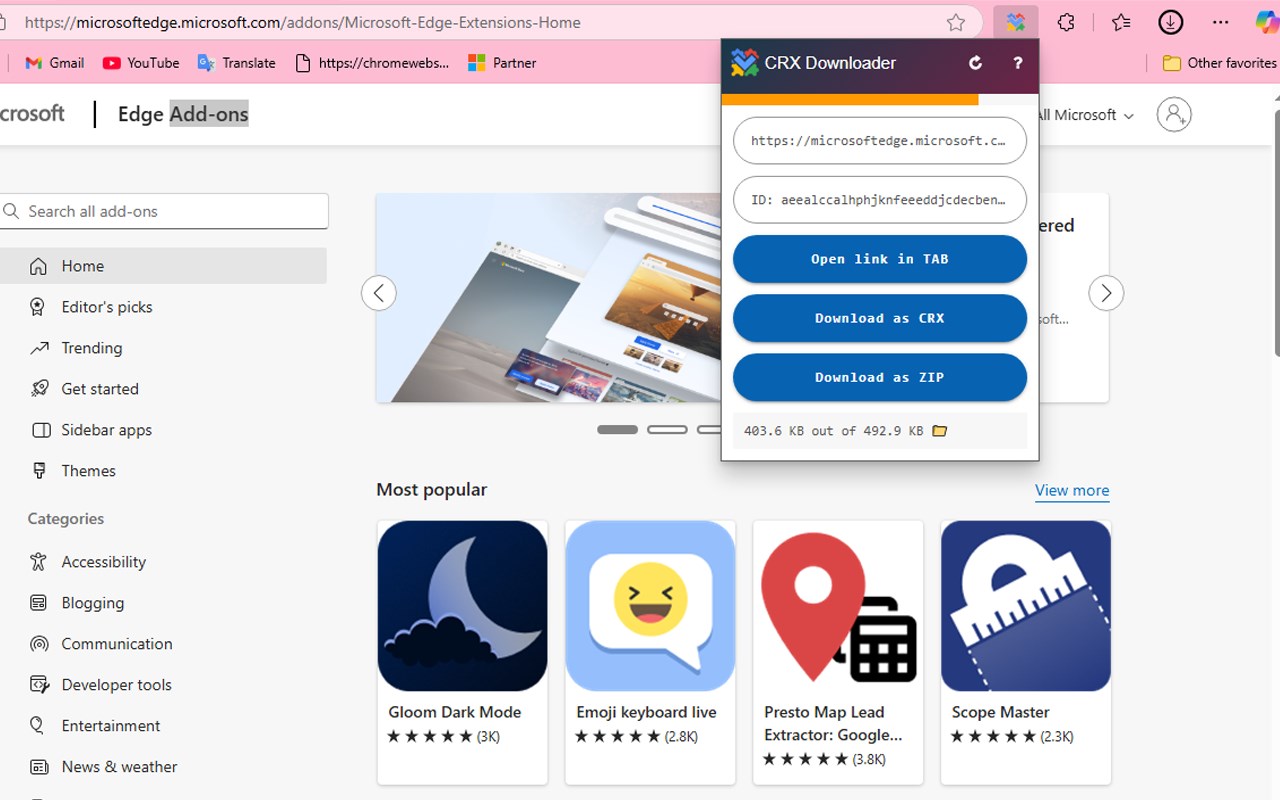Click the Emoji keyboard live title
Image resolution: width=1280 pixels, height=800 pixels.
pos(647,712)
